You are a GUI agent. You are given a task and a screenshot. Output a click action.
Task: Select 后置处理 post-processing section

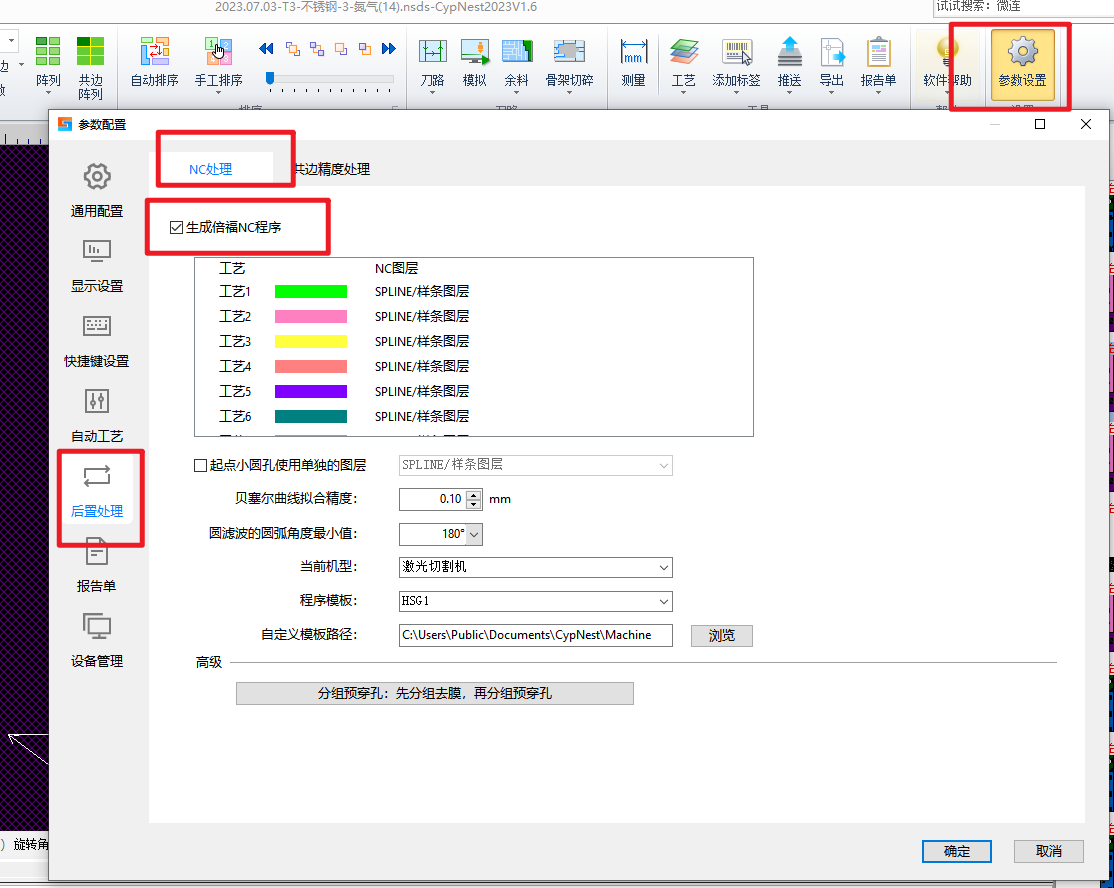click(x=97, y=491)
